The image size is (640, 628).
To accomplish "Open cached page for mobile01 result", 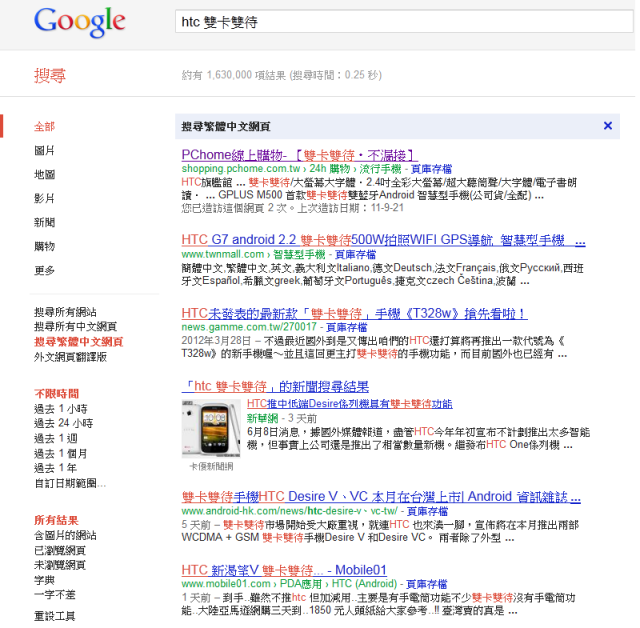I will click(x=427, y=584).
